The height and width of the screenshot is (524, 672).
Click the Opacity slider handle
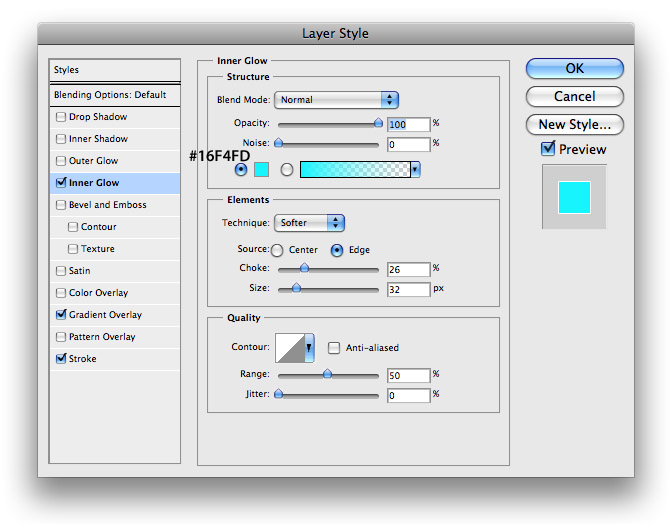pos(378,123)
